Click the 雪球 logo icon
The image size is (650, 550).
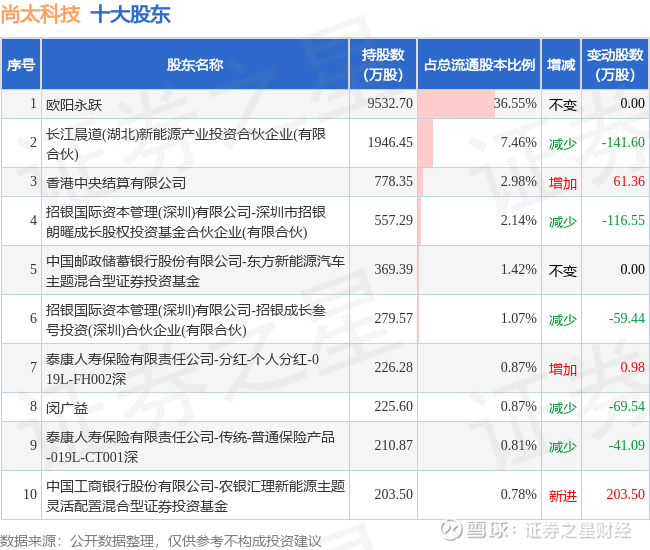point(451,530)
